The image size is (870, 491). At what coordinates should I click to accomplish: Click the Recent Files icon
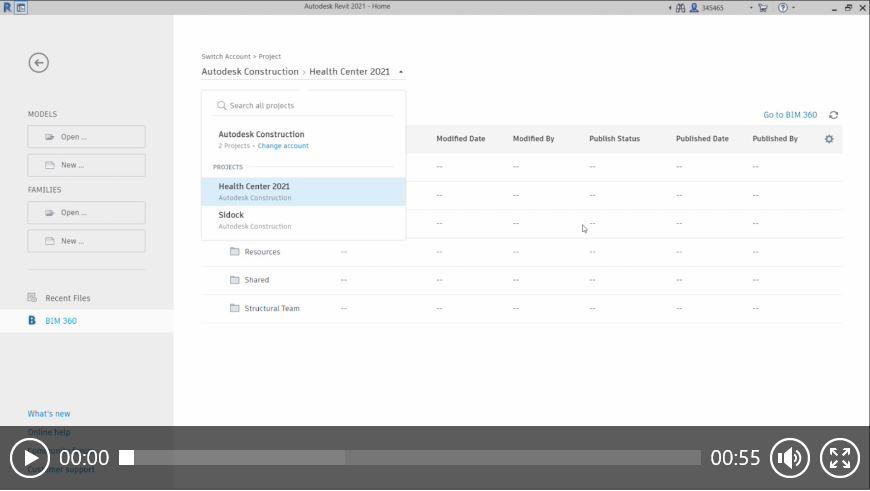click(x=32, y=297)
